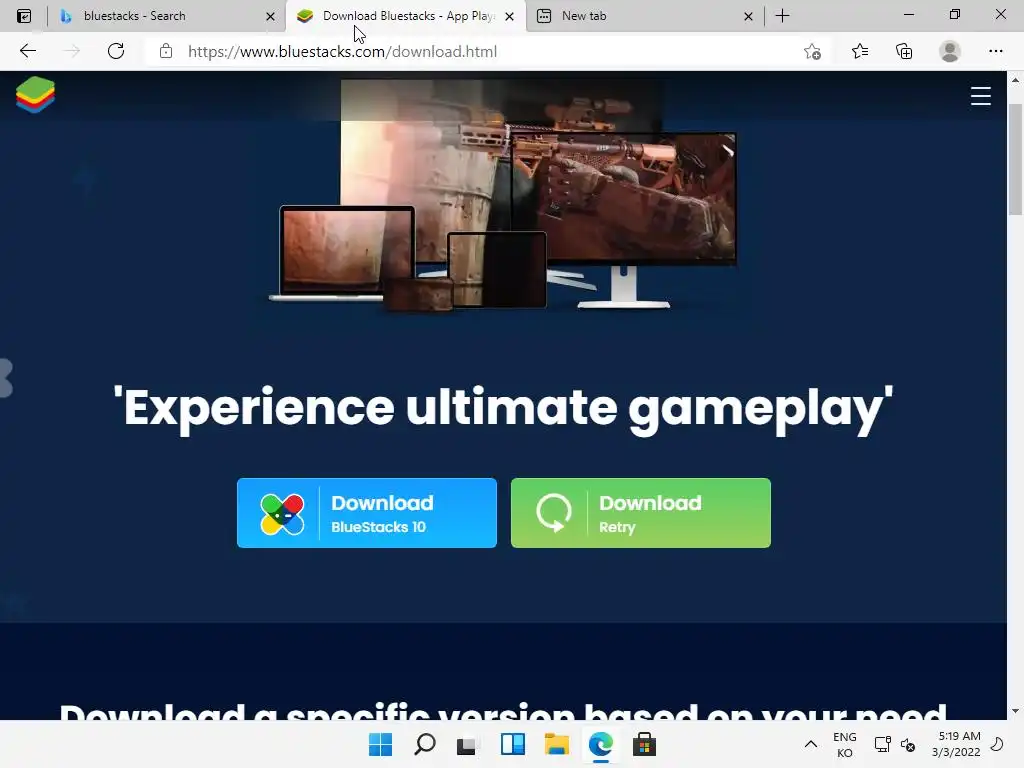
Task: Open the notification moon icon in the tray
Action: click(x=997, y=744)
